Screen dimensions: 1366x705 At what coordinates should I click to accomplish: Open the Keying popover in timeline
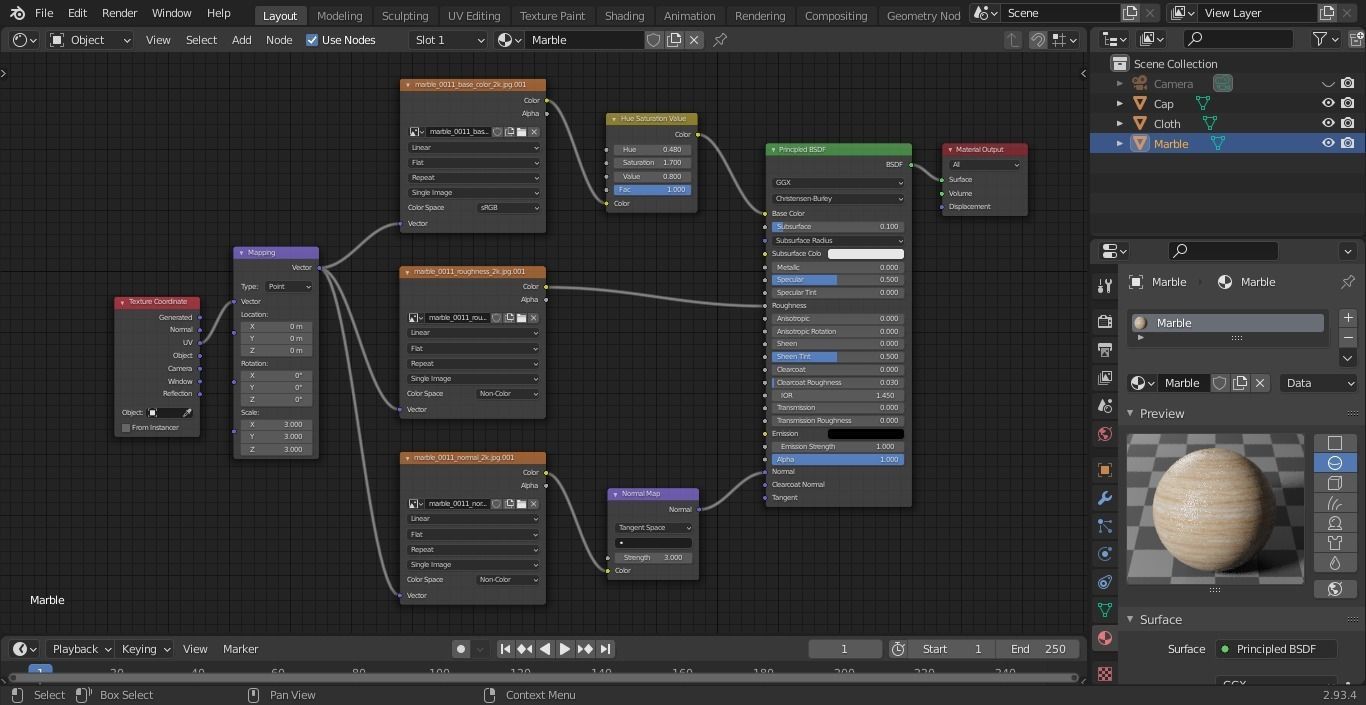(x=144, y=649)
